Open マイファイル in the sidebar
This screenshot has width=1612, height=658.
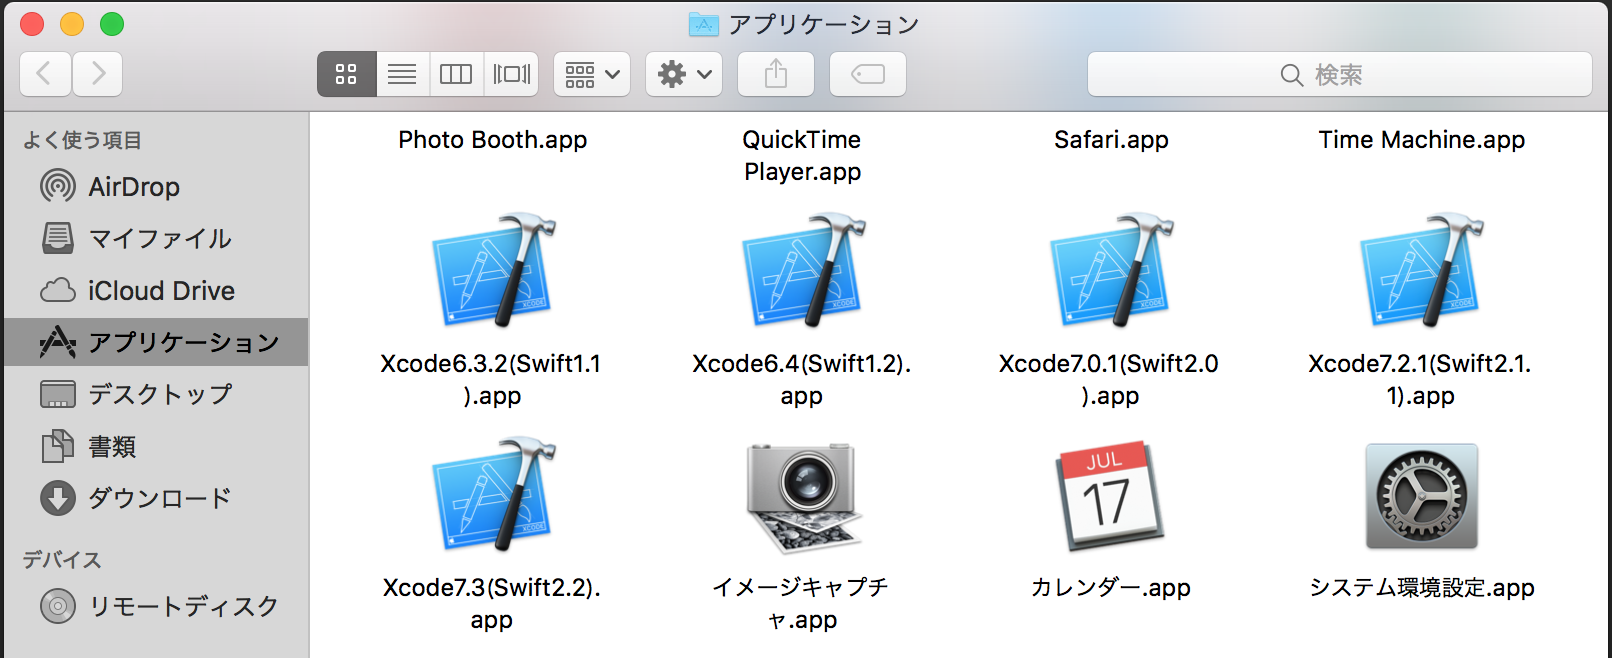coord(156,238)
